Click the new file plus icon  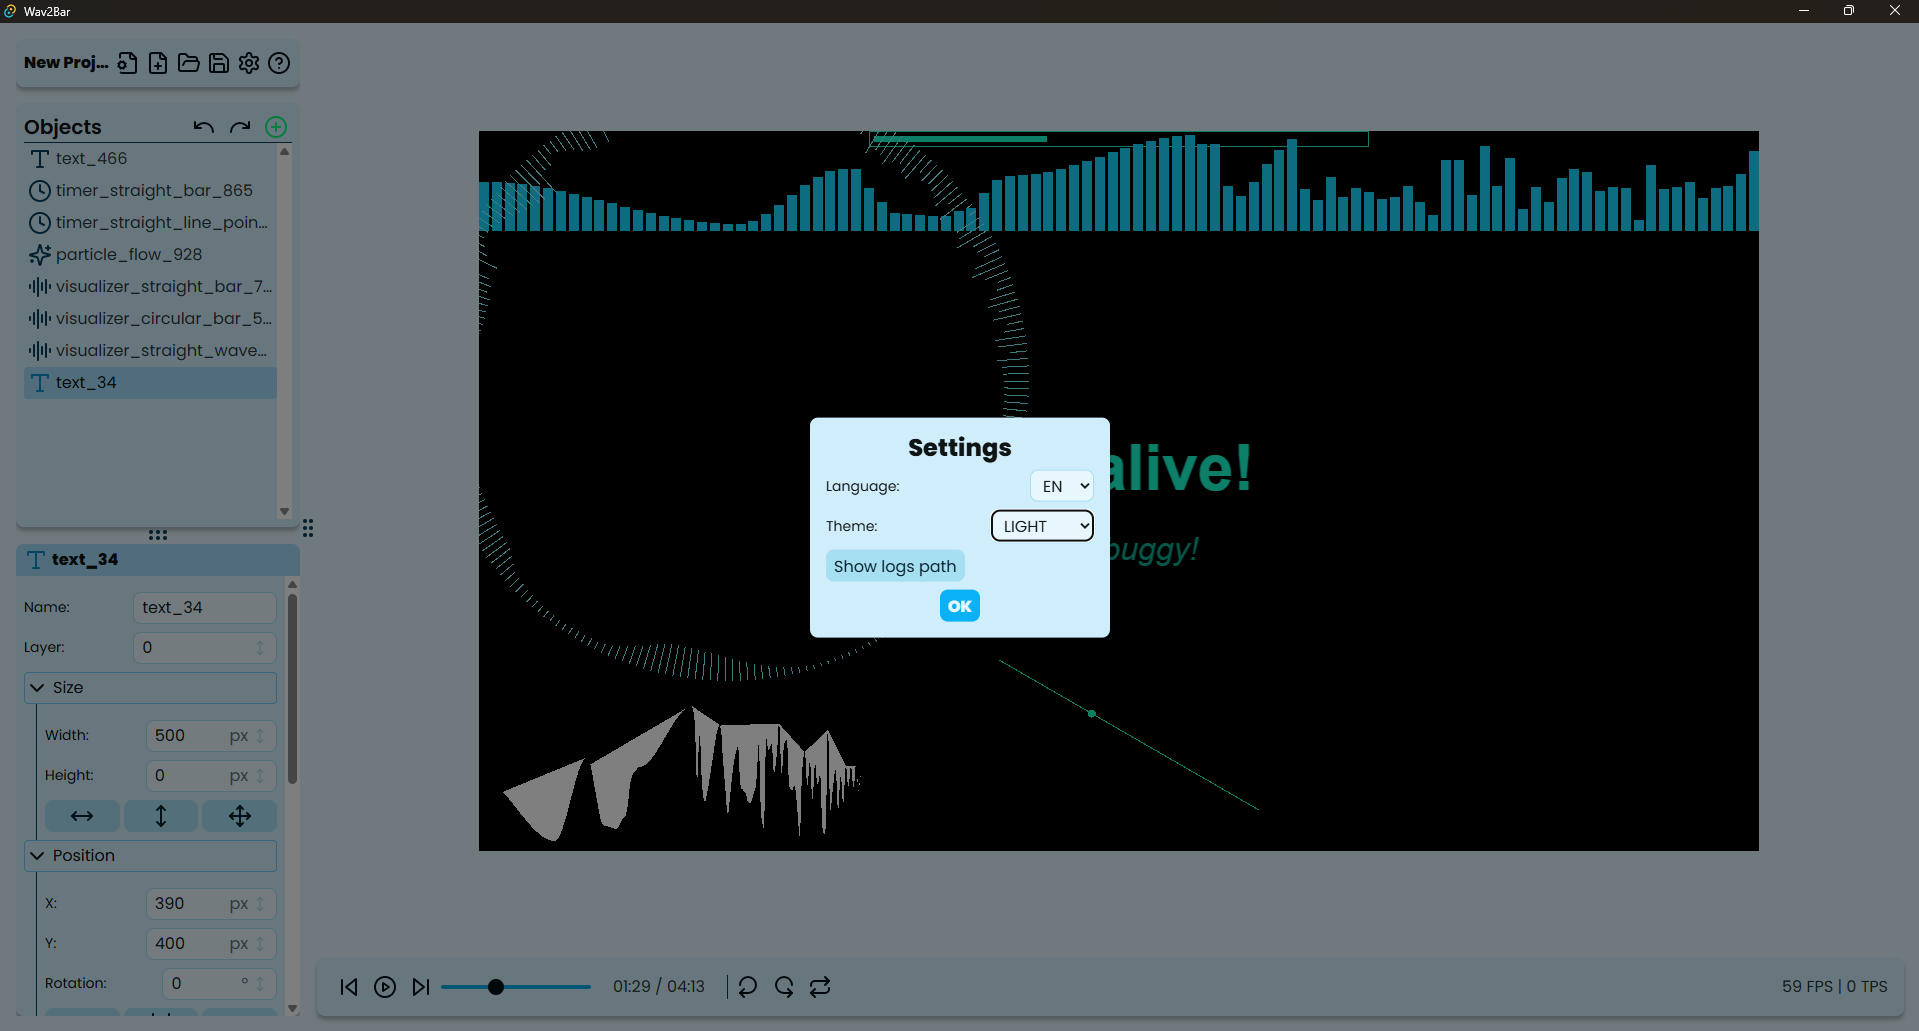tap(158, 63)
